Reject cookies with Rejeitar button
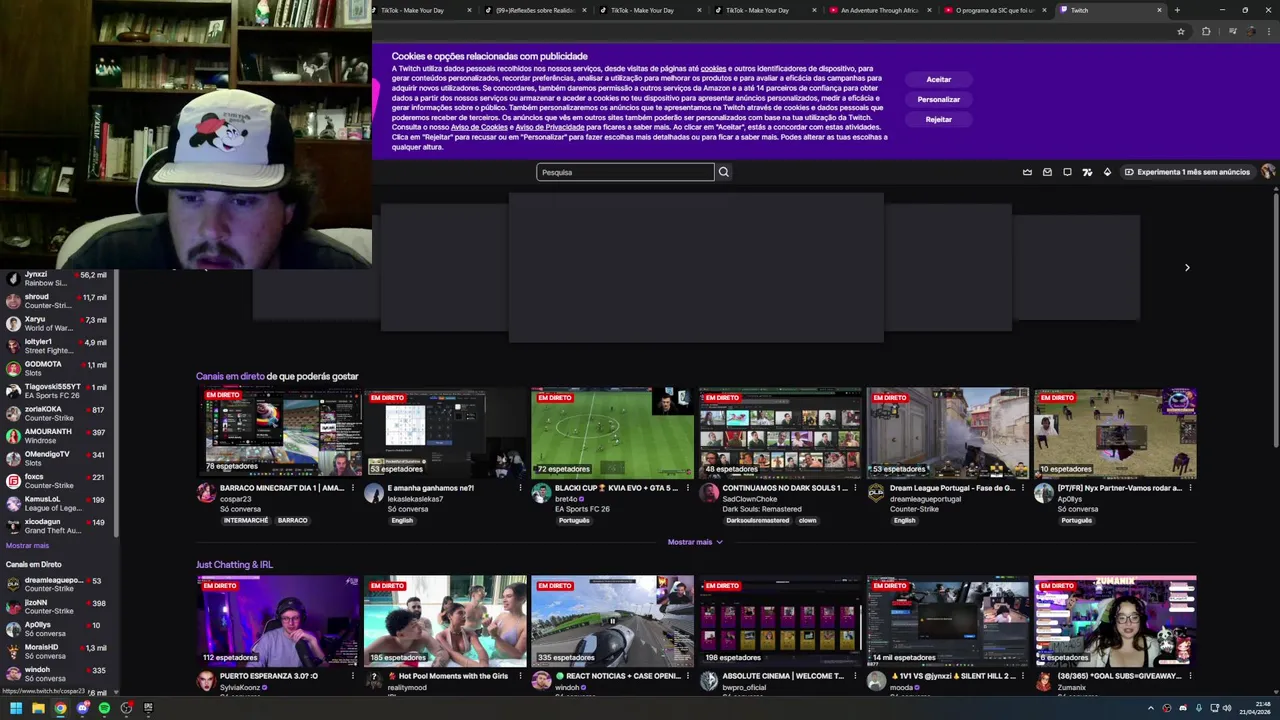The height and width of the screenshot is (720, 1280). (x=939, y=119)
